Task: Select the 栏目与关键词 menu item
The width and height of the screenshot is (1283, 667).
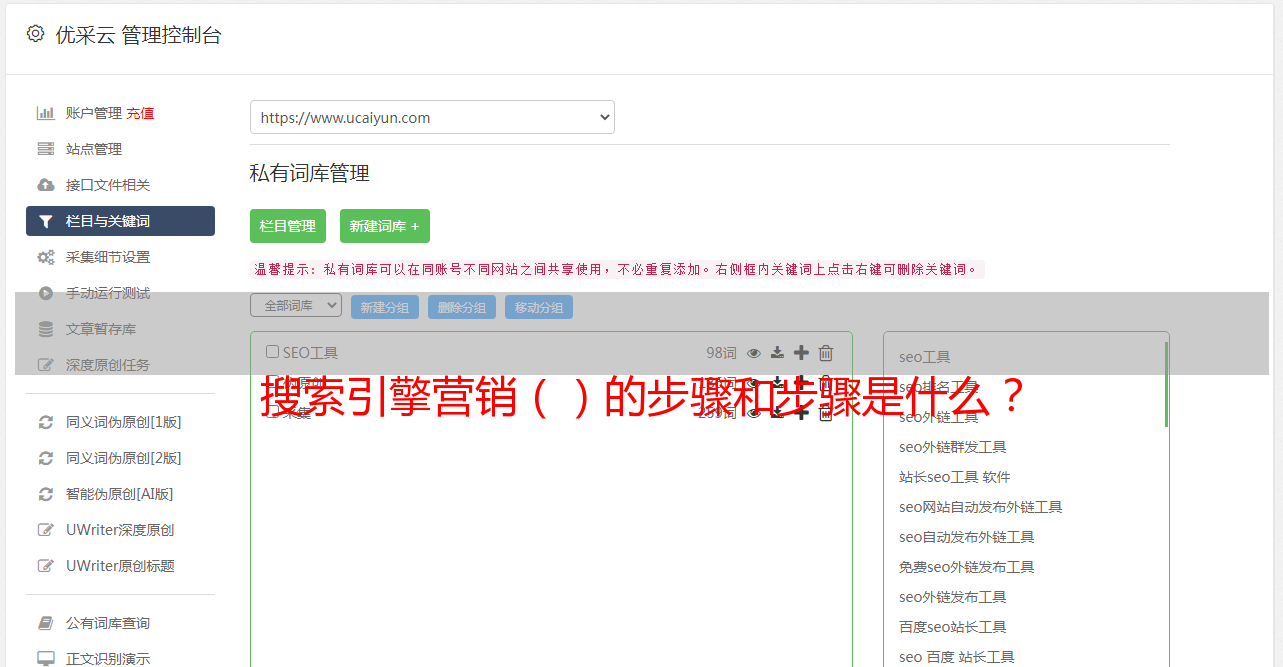Action: pos(120,221)
